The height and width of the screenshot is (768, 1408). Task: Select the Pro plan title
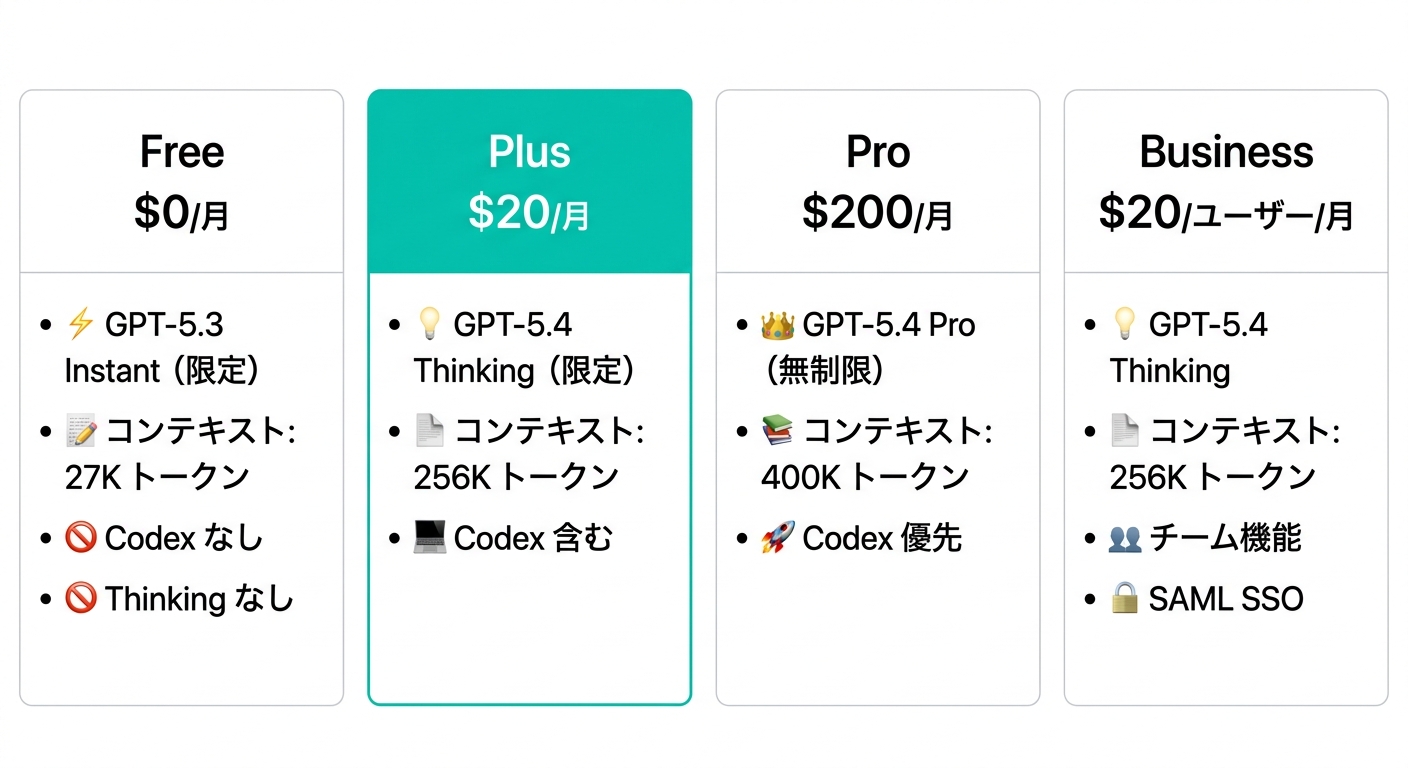[x=878, y=153]
